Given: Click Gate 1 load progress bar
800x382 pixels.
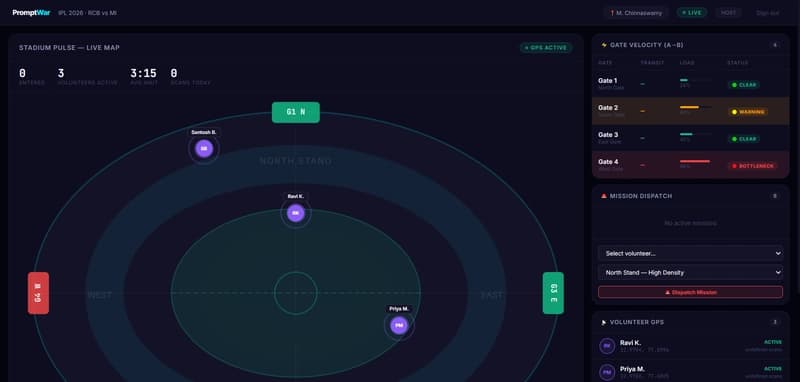Looking at the screenshot, I should click(x=695, y=80).
